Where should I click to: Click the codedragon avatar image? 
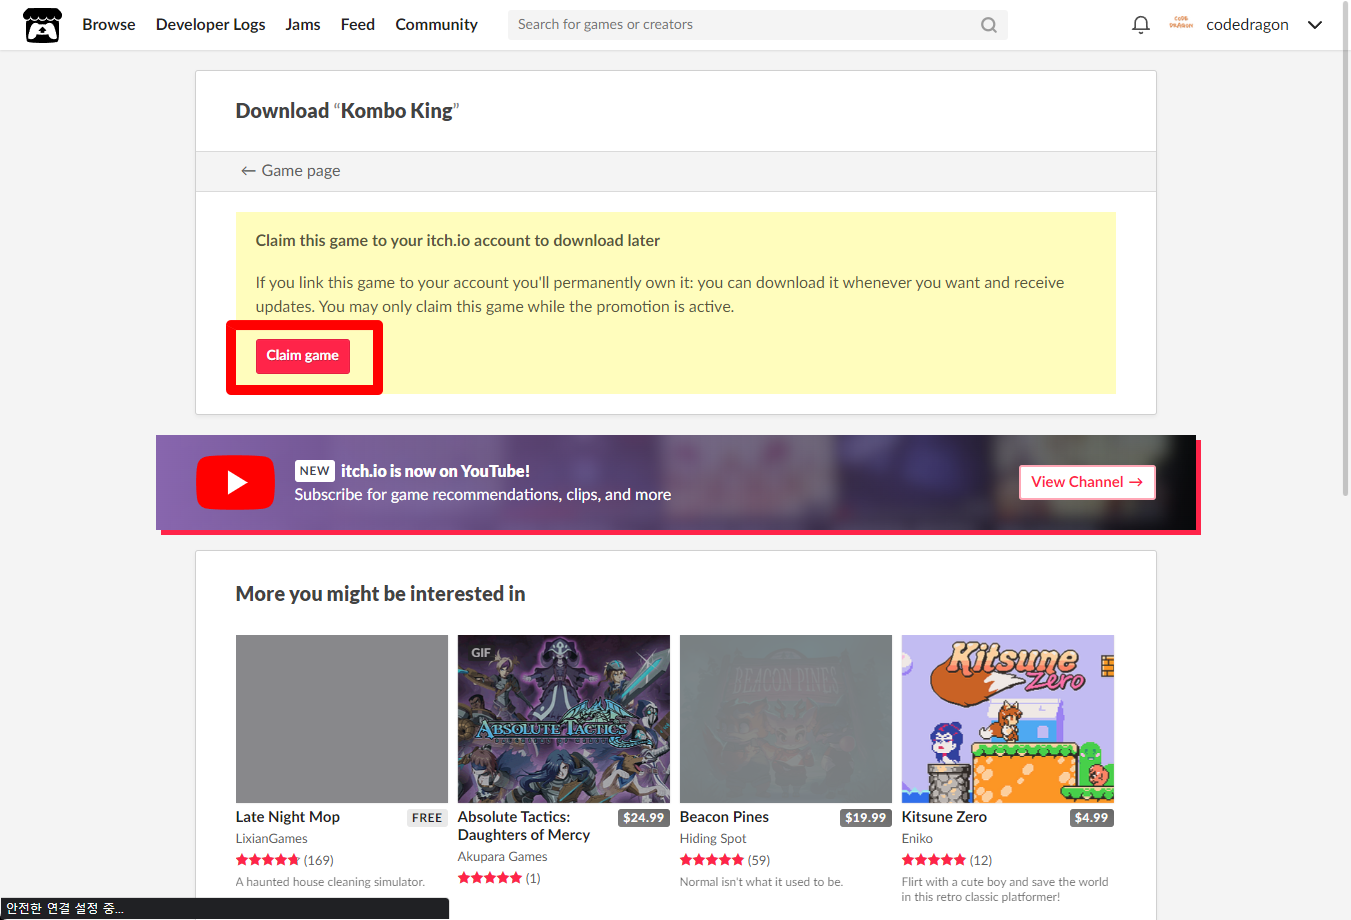(x=1181, y=24)
